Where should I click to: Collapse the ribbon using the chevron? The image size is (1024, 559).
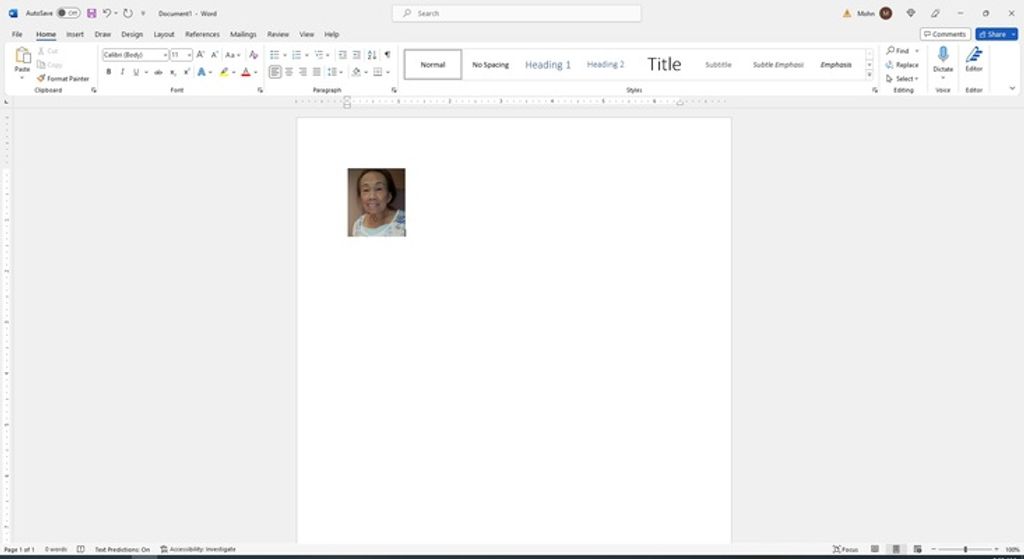pyautogui.click(x=1012, y=88)
